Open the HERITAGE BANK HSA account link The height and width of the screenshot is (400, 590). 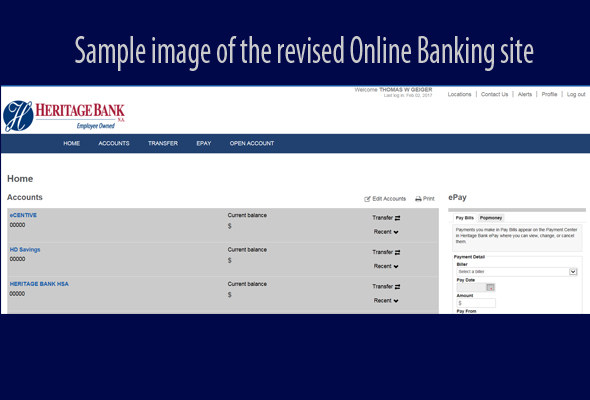pos(39,284)
